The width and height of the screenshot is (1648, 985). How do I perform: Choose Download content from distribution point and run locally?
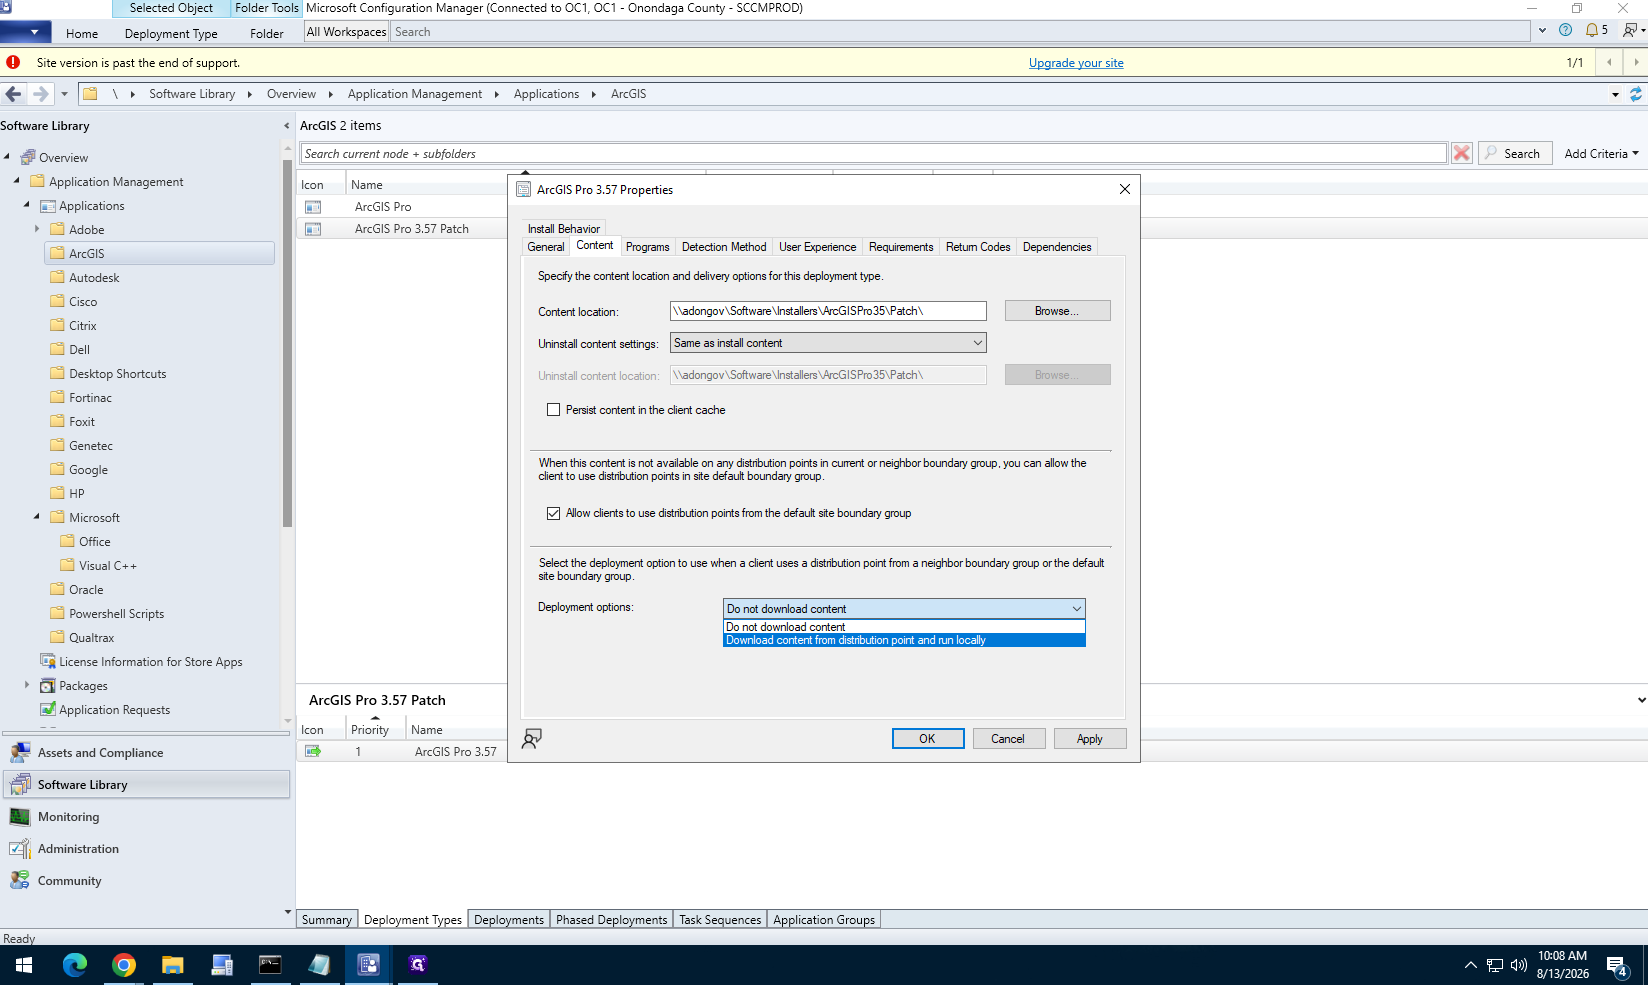point(904,640)
